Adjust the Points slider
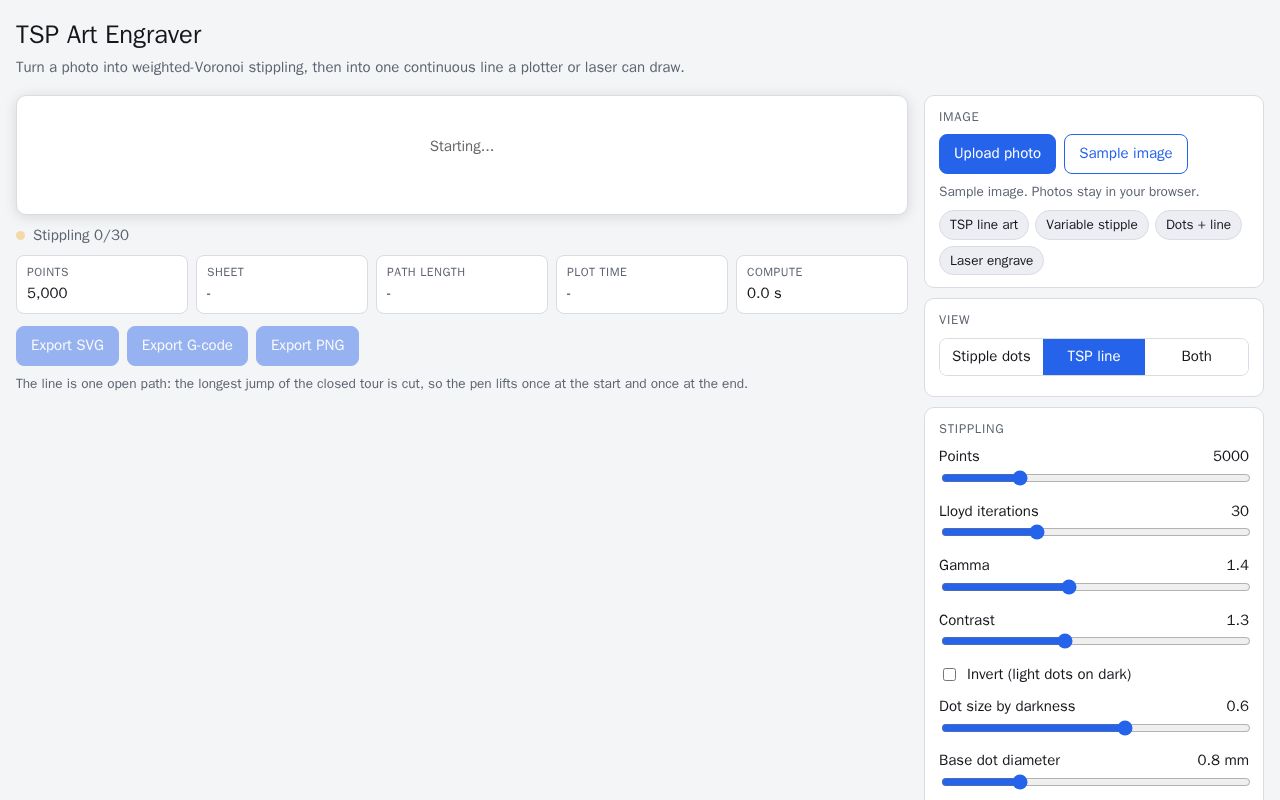1280x800 pixels. [1095, 478]
